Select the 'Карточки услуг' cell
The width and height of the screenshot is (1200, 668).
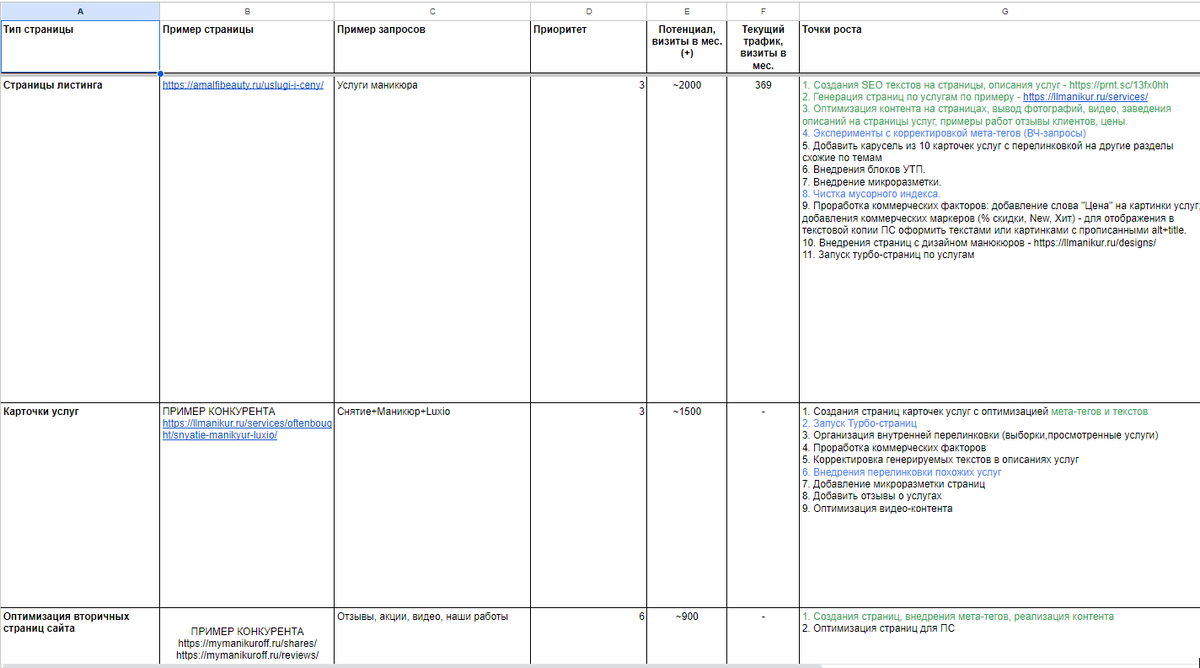(x=80, y=503)
